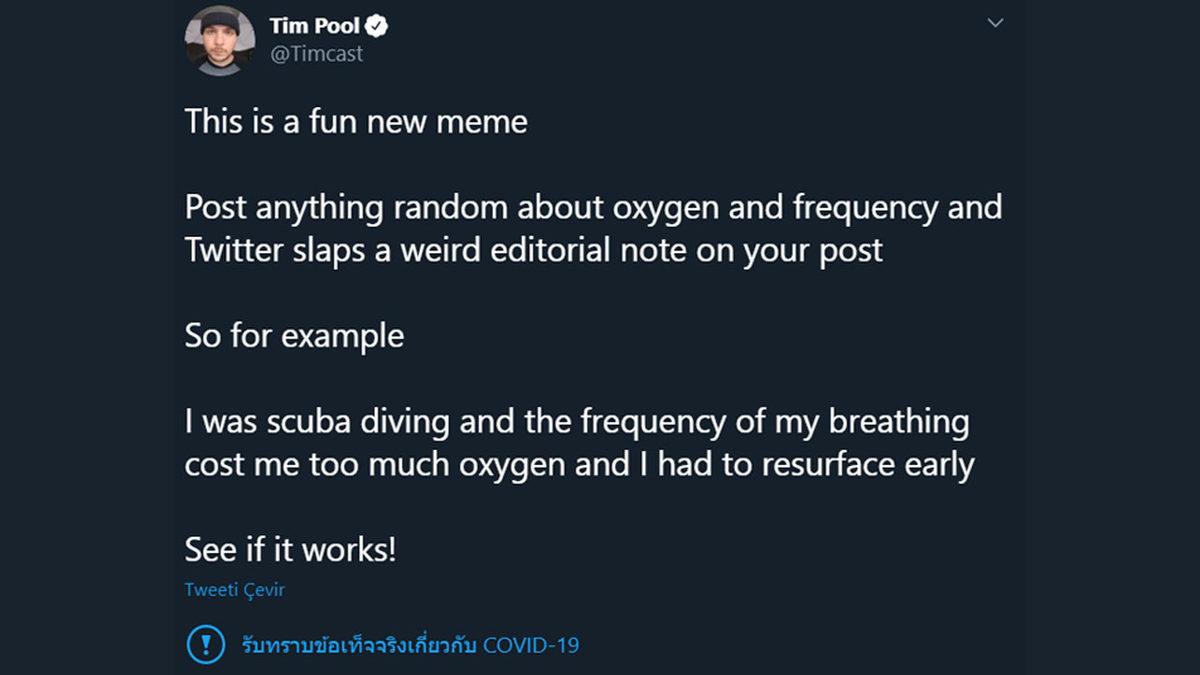
Task: Open the @Timcast handle link
Action: point(316,54)
